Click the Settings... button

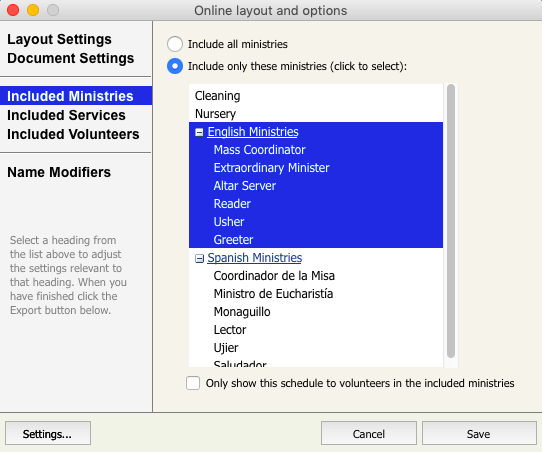[48, 433]
